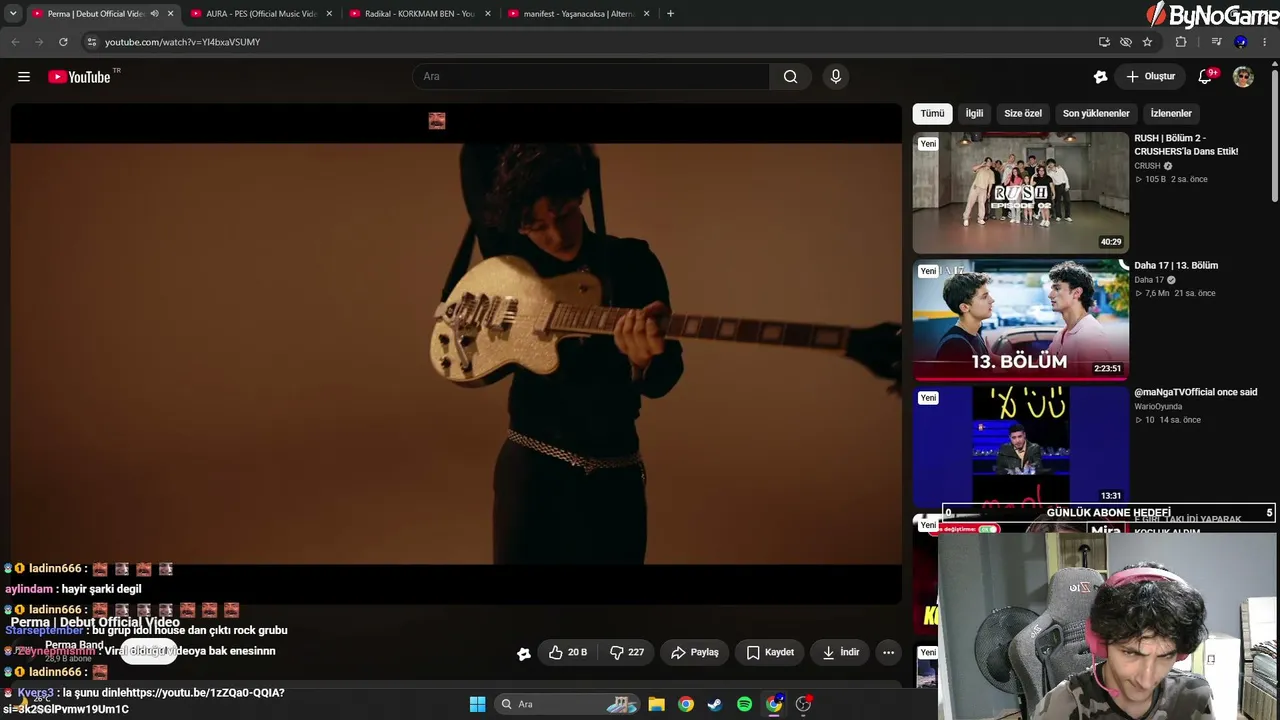Click the İndir download button
Image resolution: width=1280 pixels, height=720 pixels.
coord(840,652)
